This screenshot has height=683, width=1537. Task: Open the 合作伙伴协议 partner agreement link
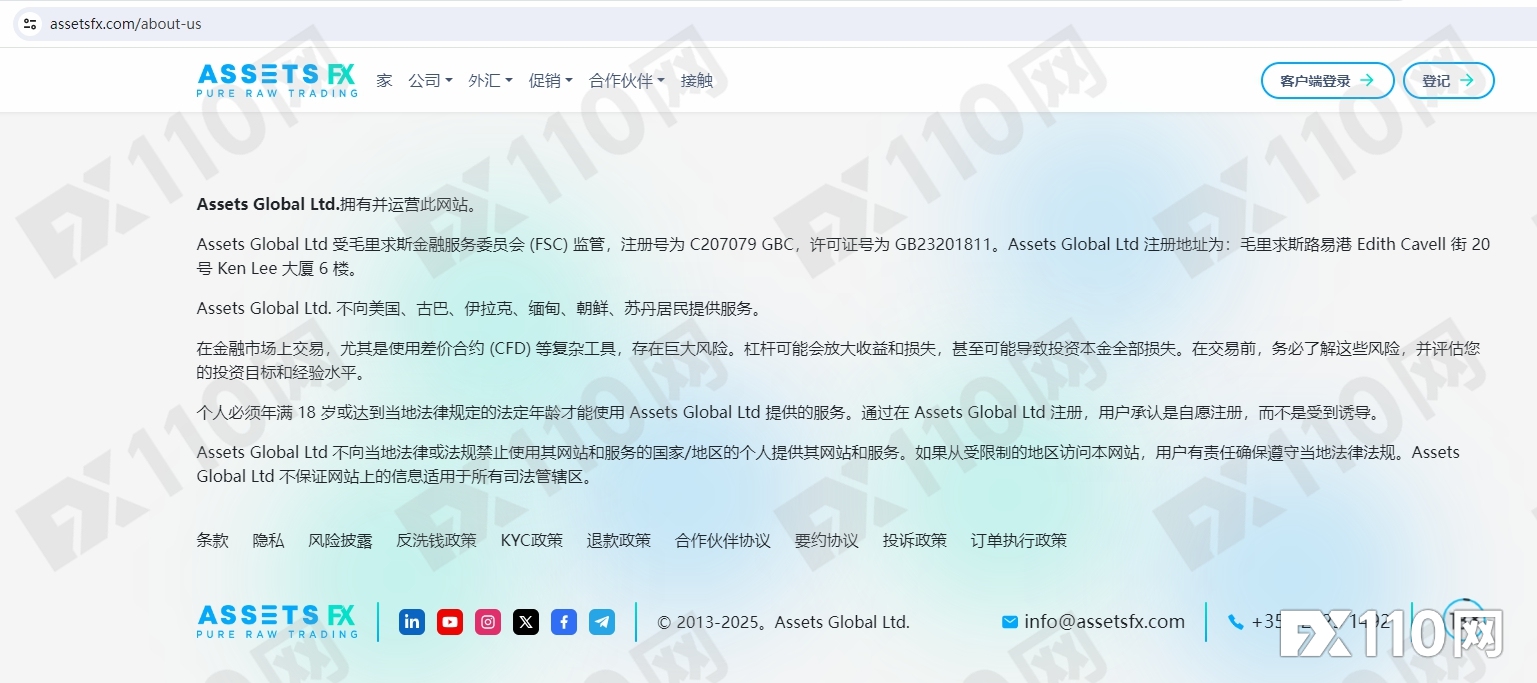tap(723, 540)
